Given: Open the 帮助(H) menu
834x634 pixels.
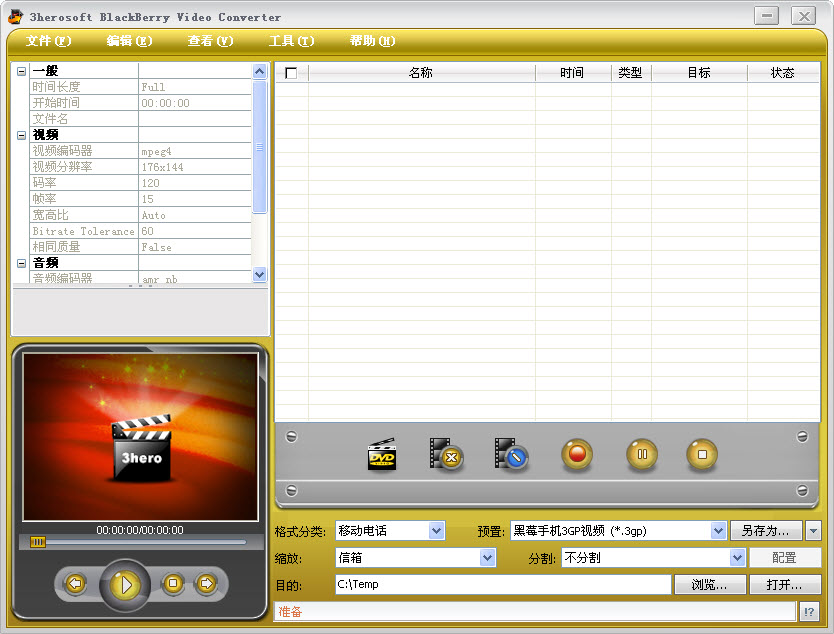Looking at the screenshot, I should point(372,41).
